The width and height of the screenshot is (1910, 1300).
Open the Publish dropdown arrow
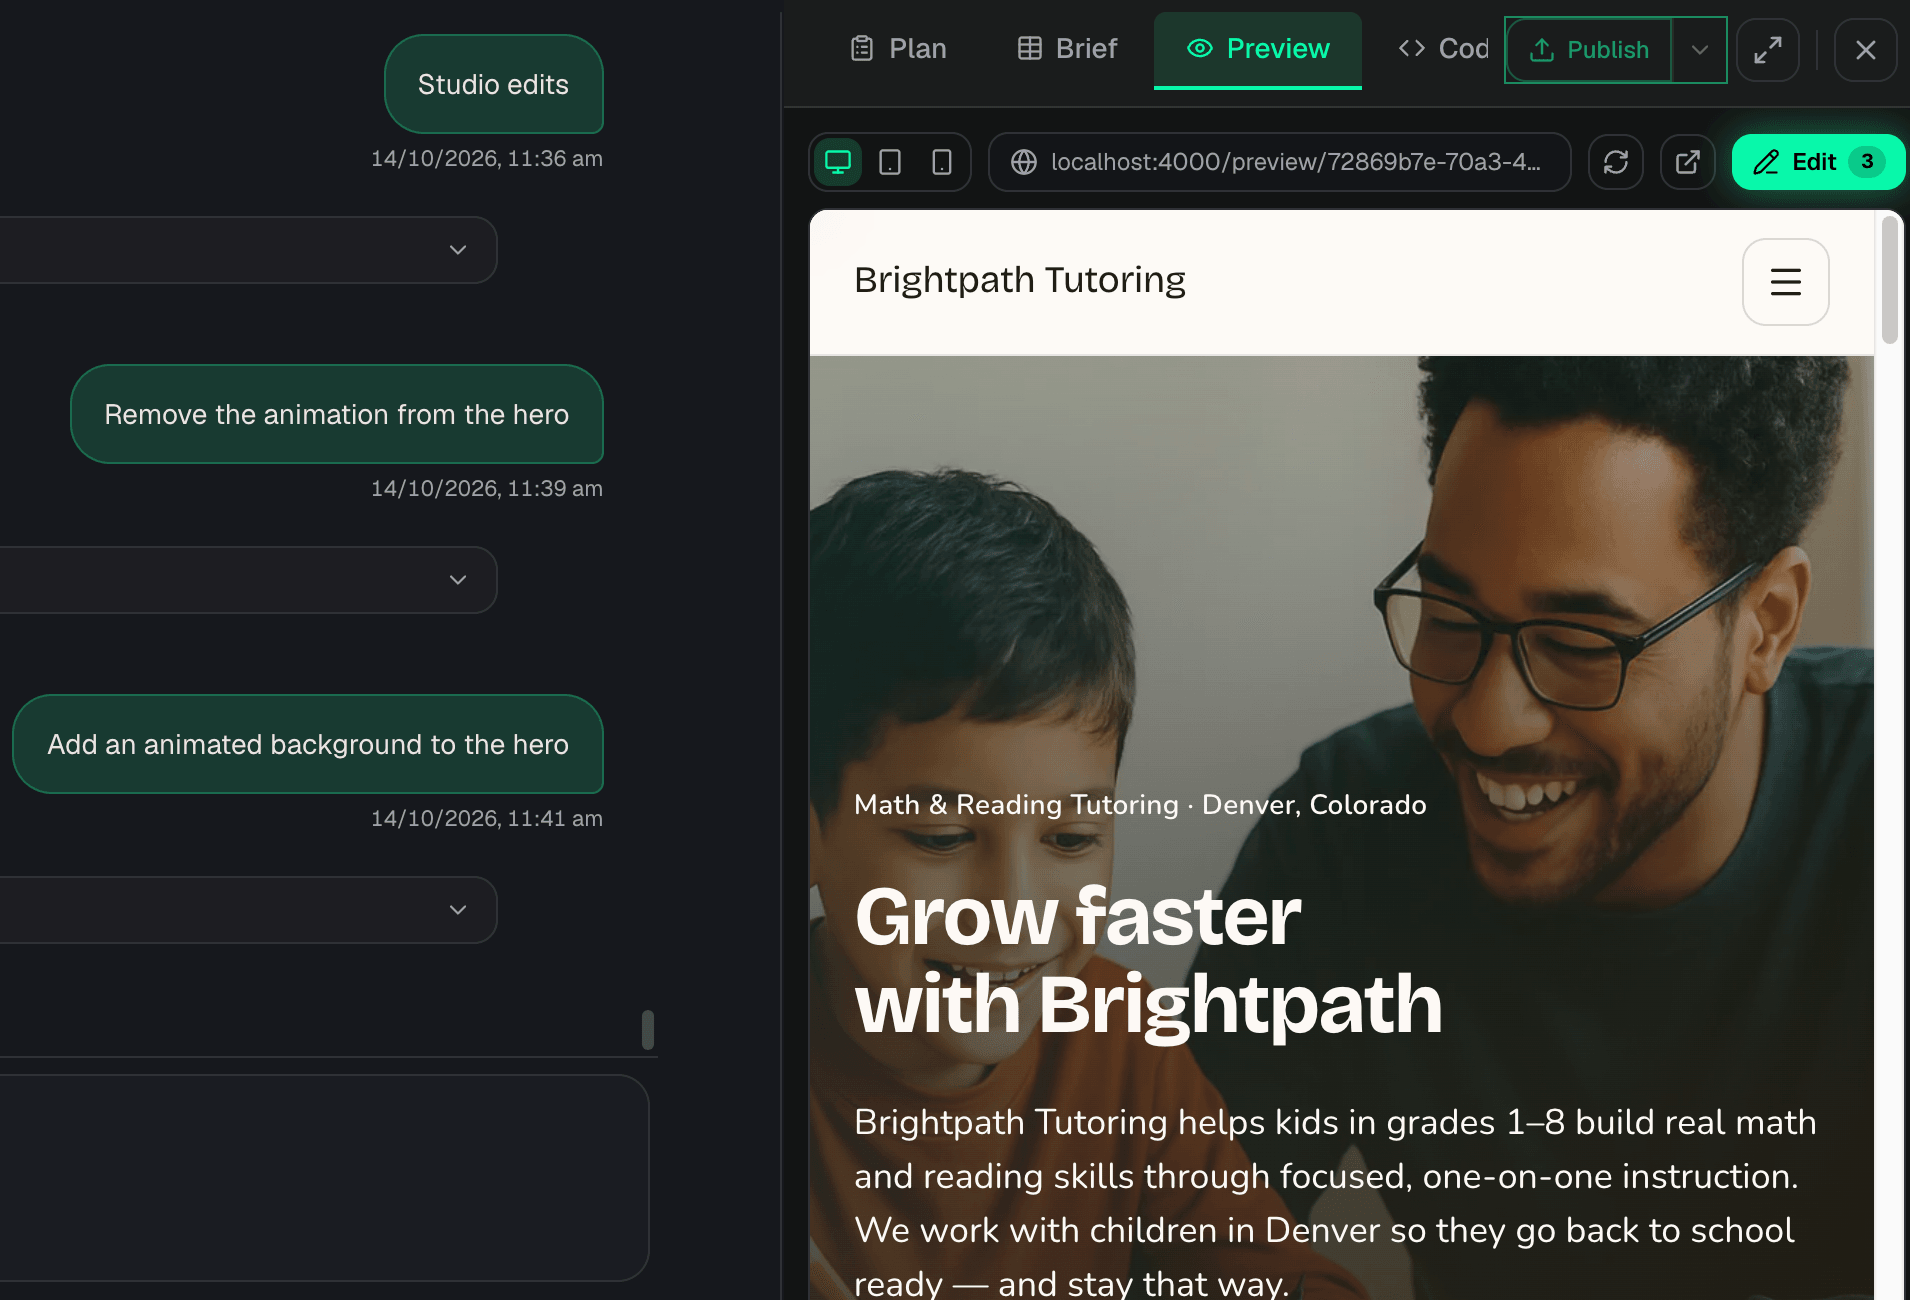point(1699,50)
